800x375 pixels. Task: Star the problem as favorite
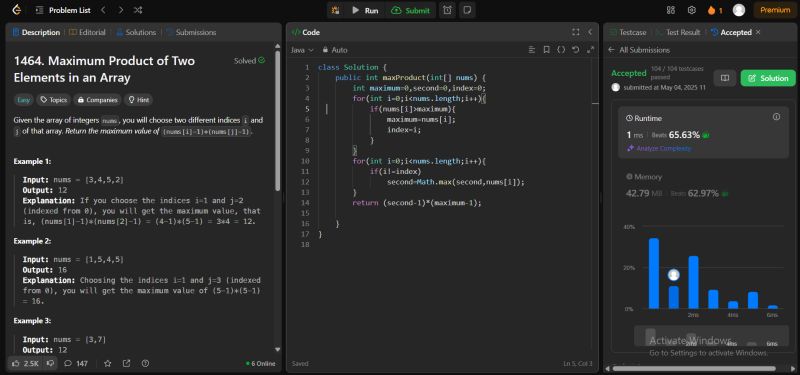108,363
